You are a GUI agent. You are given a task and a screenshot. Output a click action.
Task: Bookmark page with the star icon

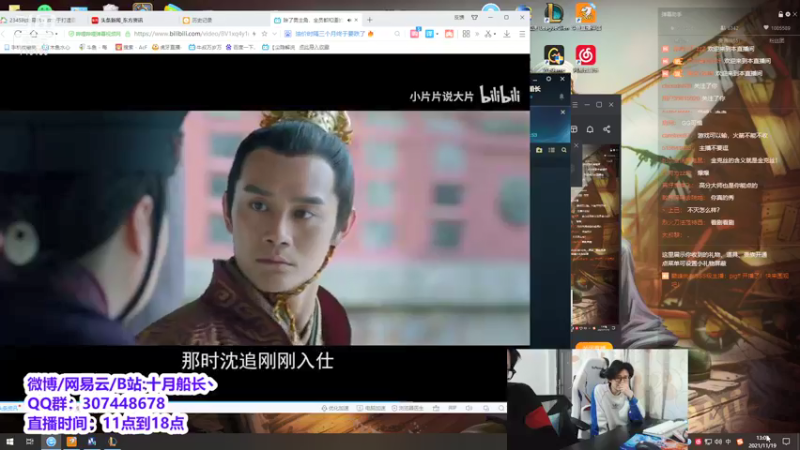pyautogui.click(x=264, y=34)
